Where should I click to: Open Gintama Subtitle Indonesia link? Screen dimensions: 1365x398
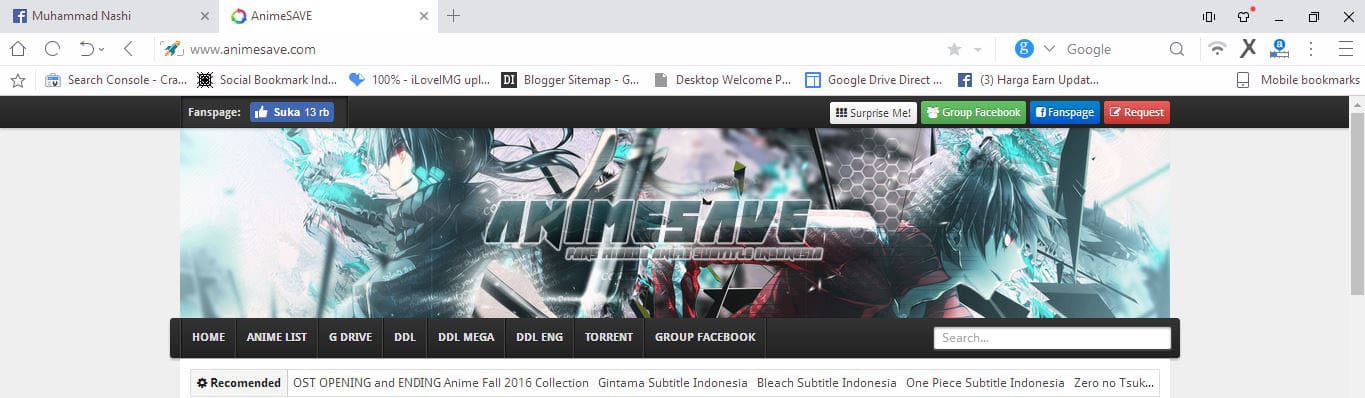coord(673,383)
